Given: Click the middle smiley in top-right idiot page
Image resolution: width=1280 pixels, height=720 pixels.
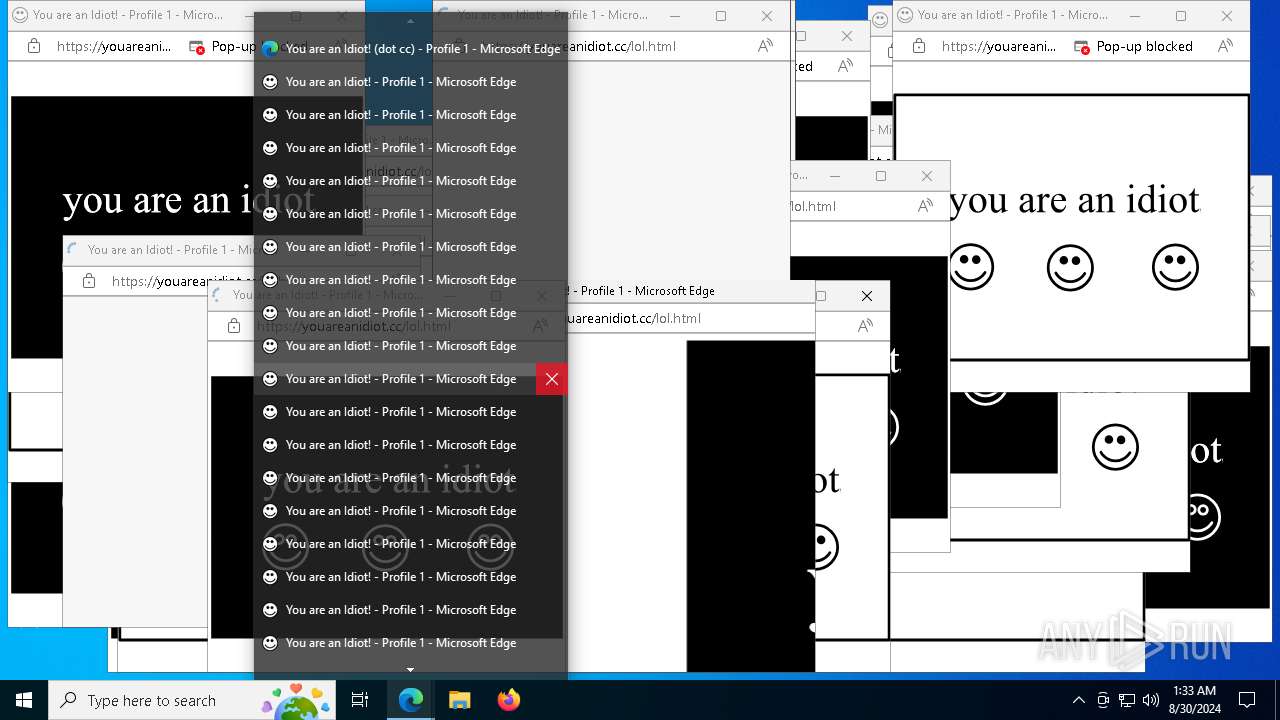Looking at the screenshot, I should pos(1070,267).
